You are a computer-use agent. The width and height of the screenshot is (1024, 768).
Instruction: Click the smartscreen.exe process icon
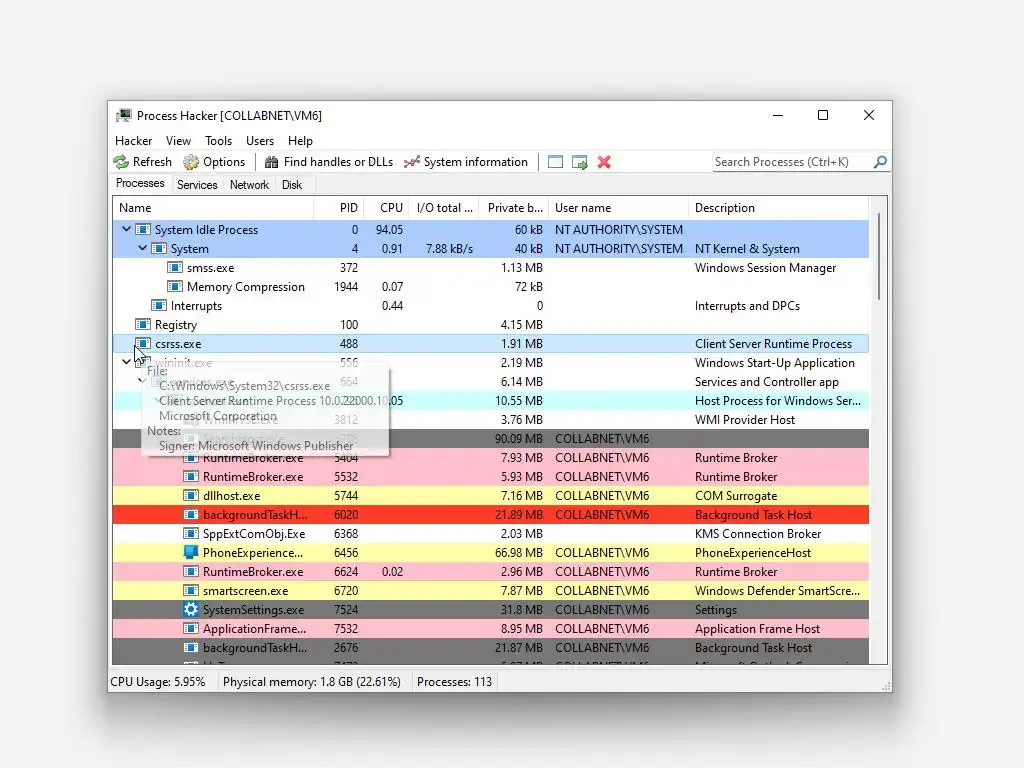coord(191,590)
